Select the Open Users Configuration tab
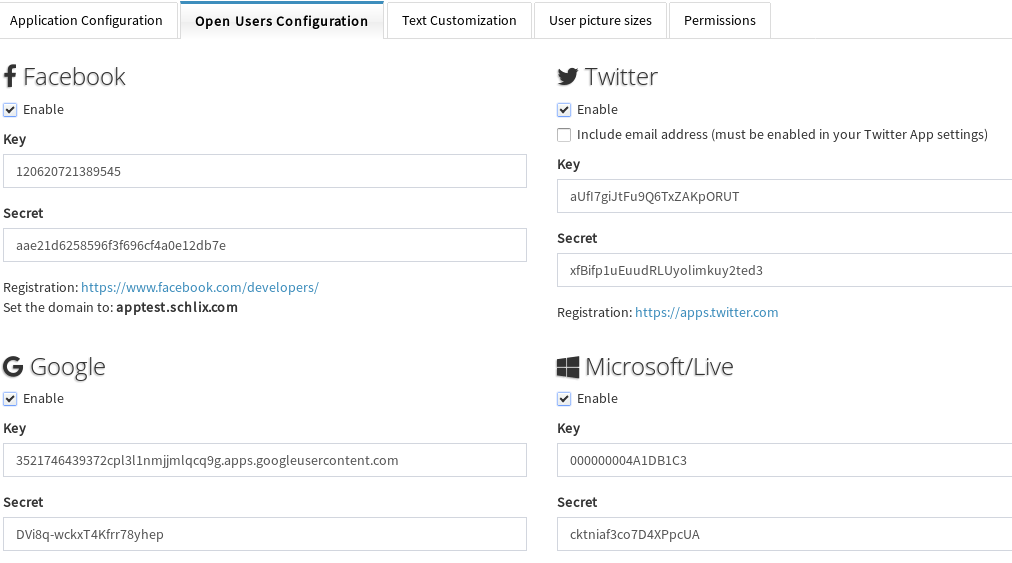1012x563 pixels. coord(282,21)
